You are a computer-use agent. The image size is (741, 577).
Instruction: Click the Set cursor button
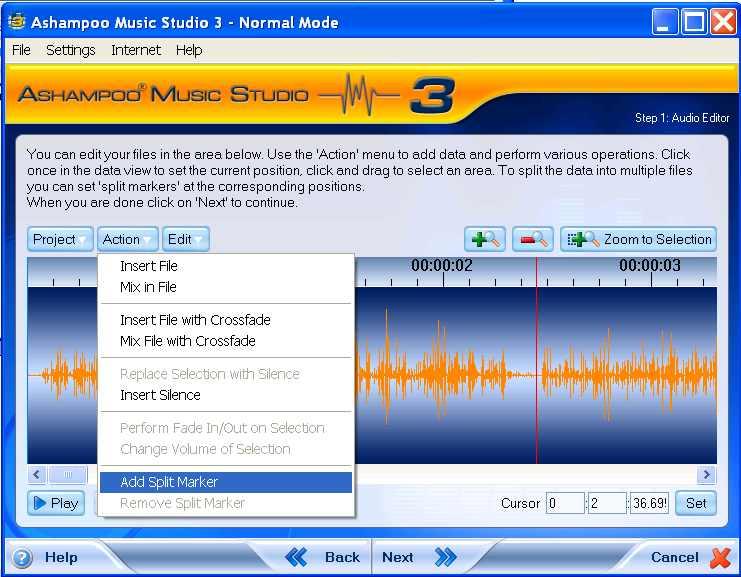click(x=696, y=503)
